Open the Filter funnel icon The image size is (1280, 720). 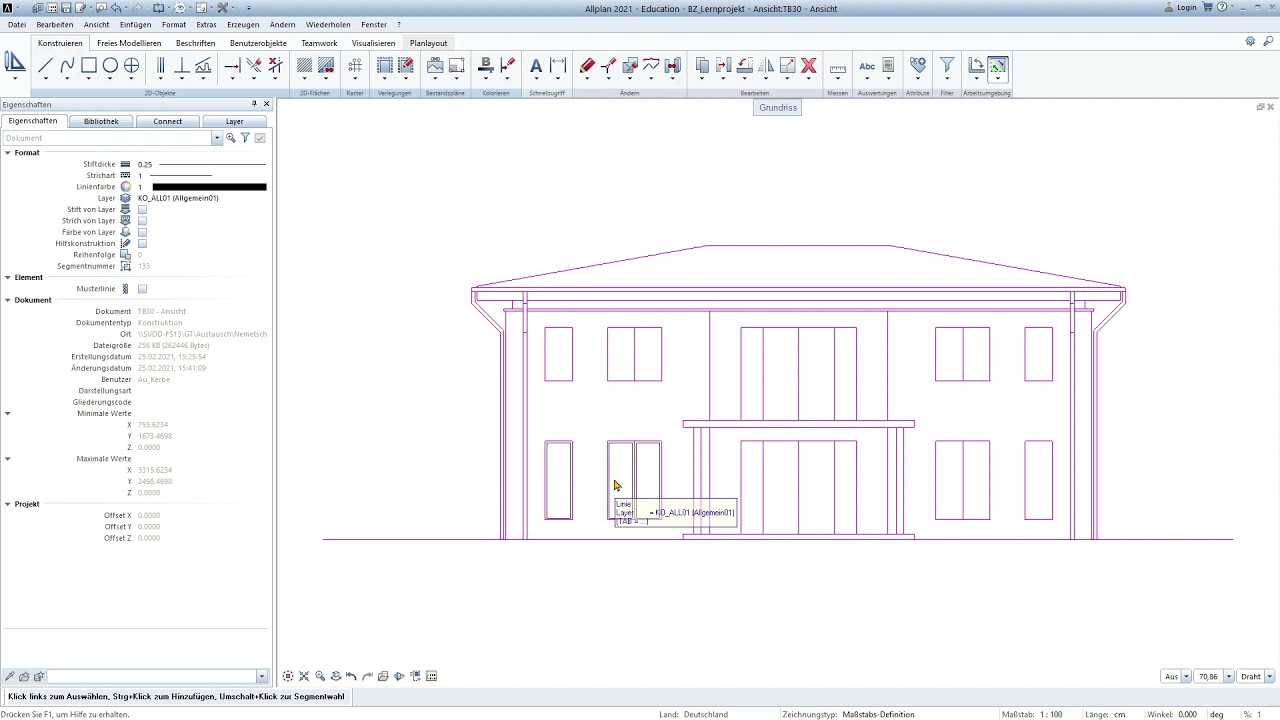click(x=947, y=66)
